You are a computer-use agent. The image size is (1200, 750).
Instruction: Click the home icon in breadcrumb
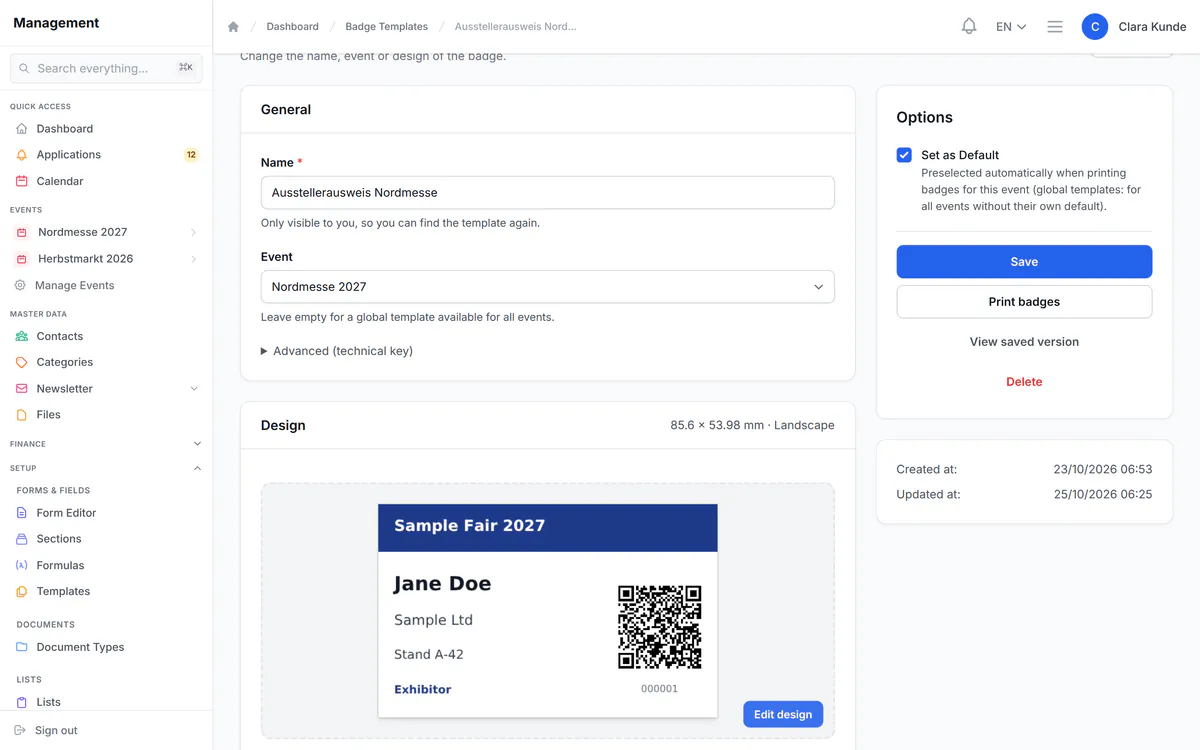click(234, 27)
